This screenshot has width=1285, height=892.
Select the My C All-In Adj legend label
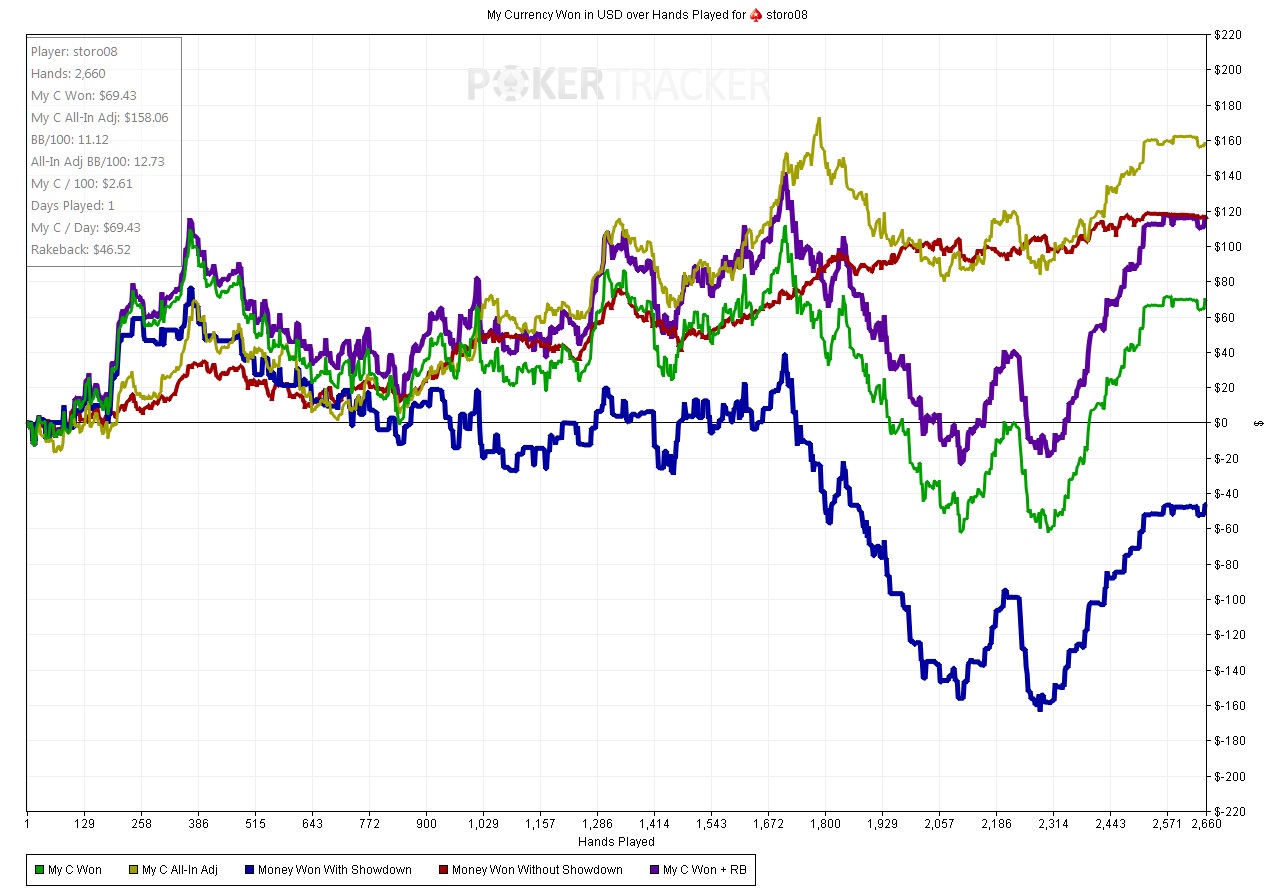(x=185, y=870)
